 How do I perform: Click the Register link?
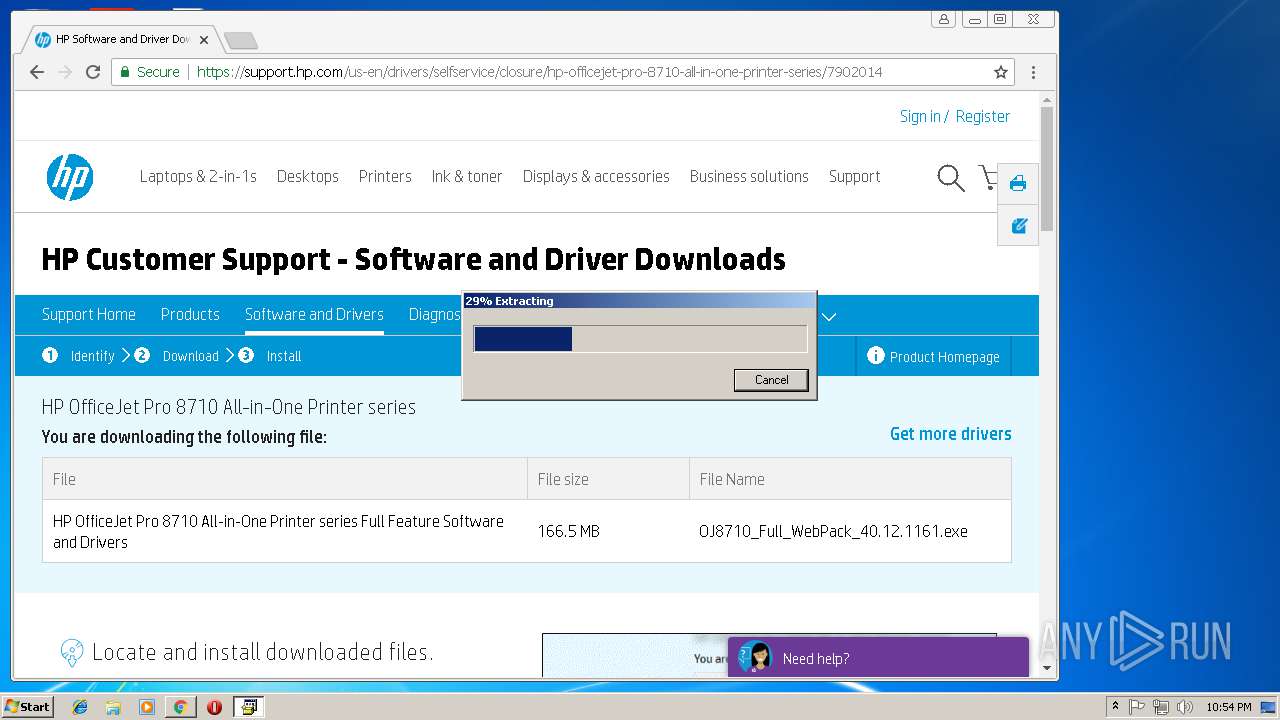tap(983, 116)
